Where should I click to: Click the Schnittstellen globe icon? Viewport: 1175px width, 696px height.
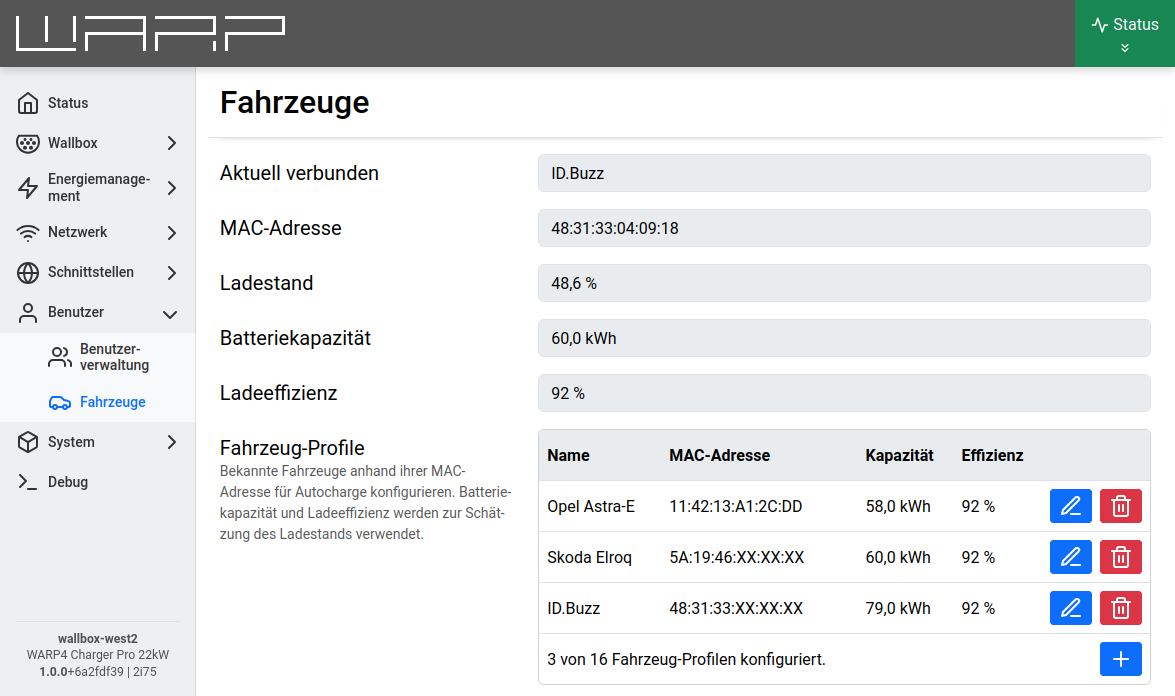[x=28, y=273]
